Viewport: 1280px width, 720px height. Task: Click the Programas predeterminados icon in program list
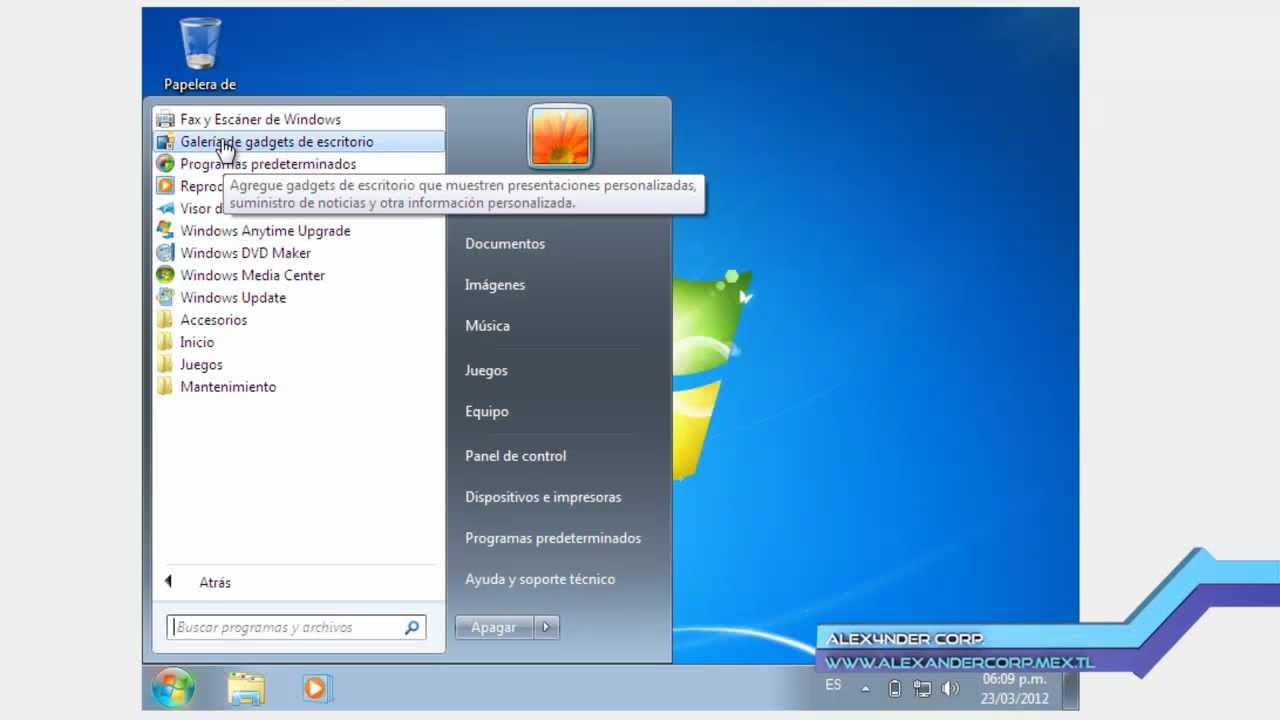click(x=165, y=164)
